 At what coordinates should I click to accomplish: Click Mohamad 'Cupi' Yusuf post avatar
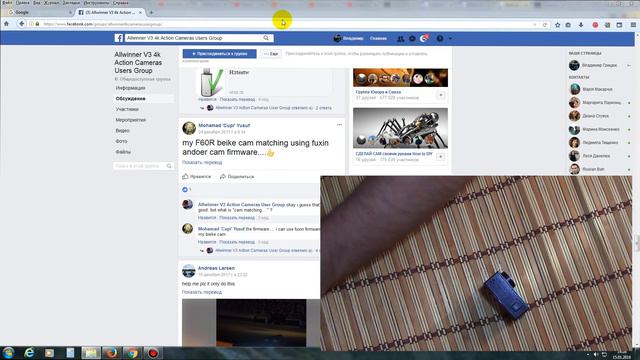click(x=189, y=128)
